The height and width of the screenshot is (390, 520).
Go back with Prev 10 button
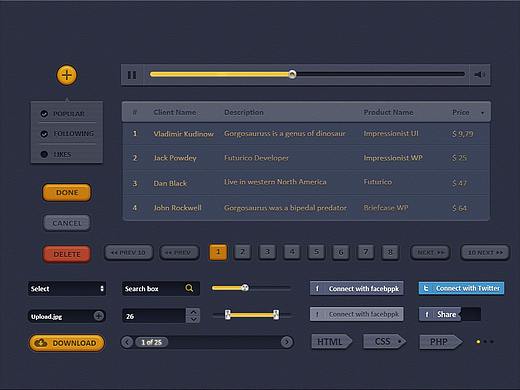(x=129, y=252)
